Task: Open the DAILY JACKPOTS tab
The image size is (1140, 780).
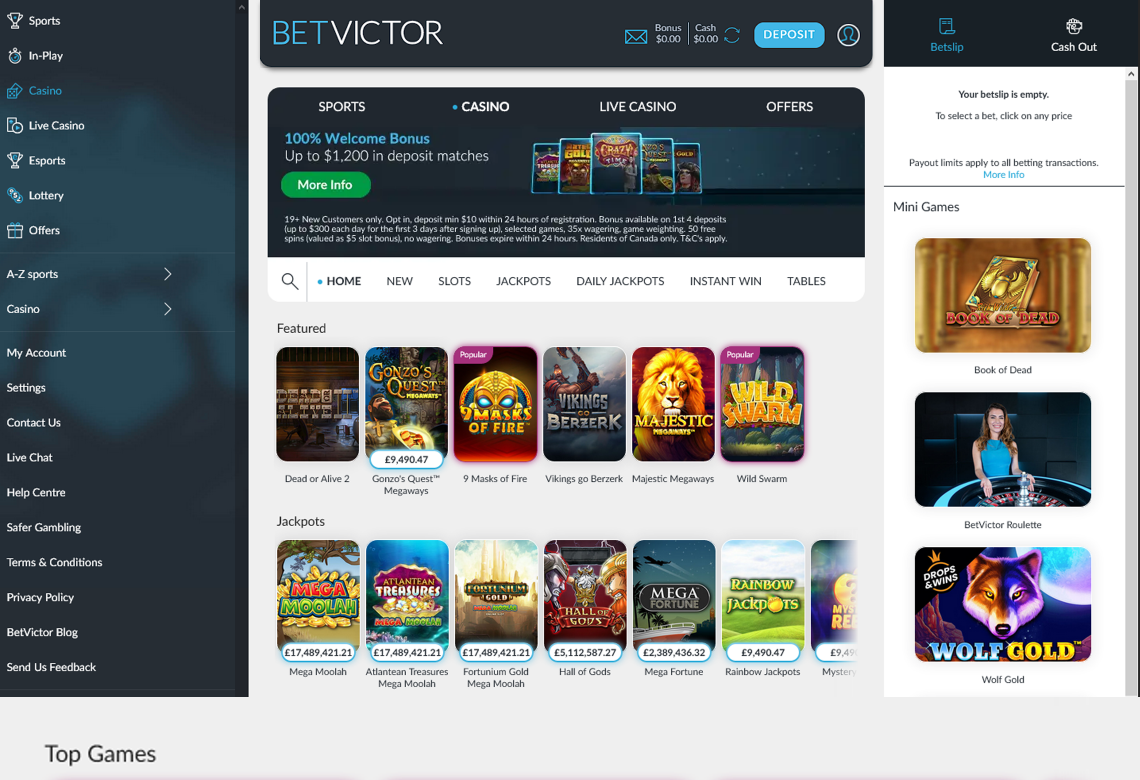Action: point(620,281)
